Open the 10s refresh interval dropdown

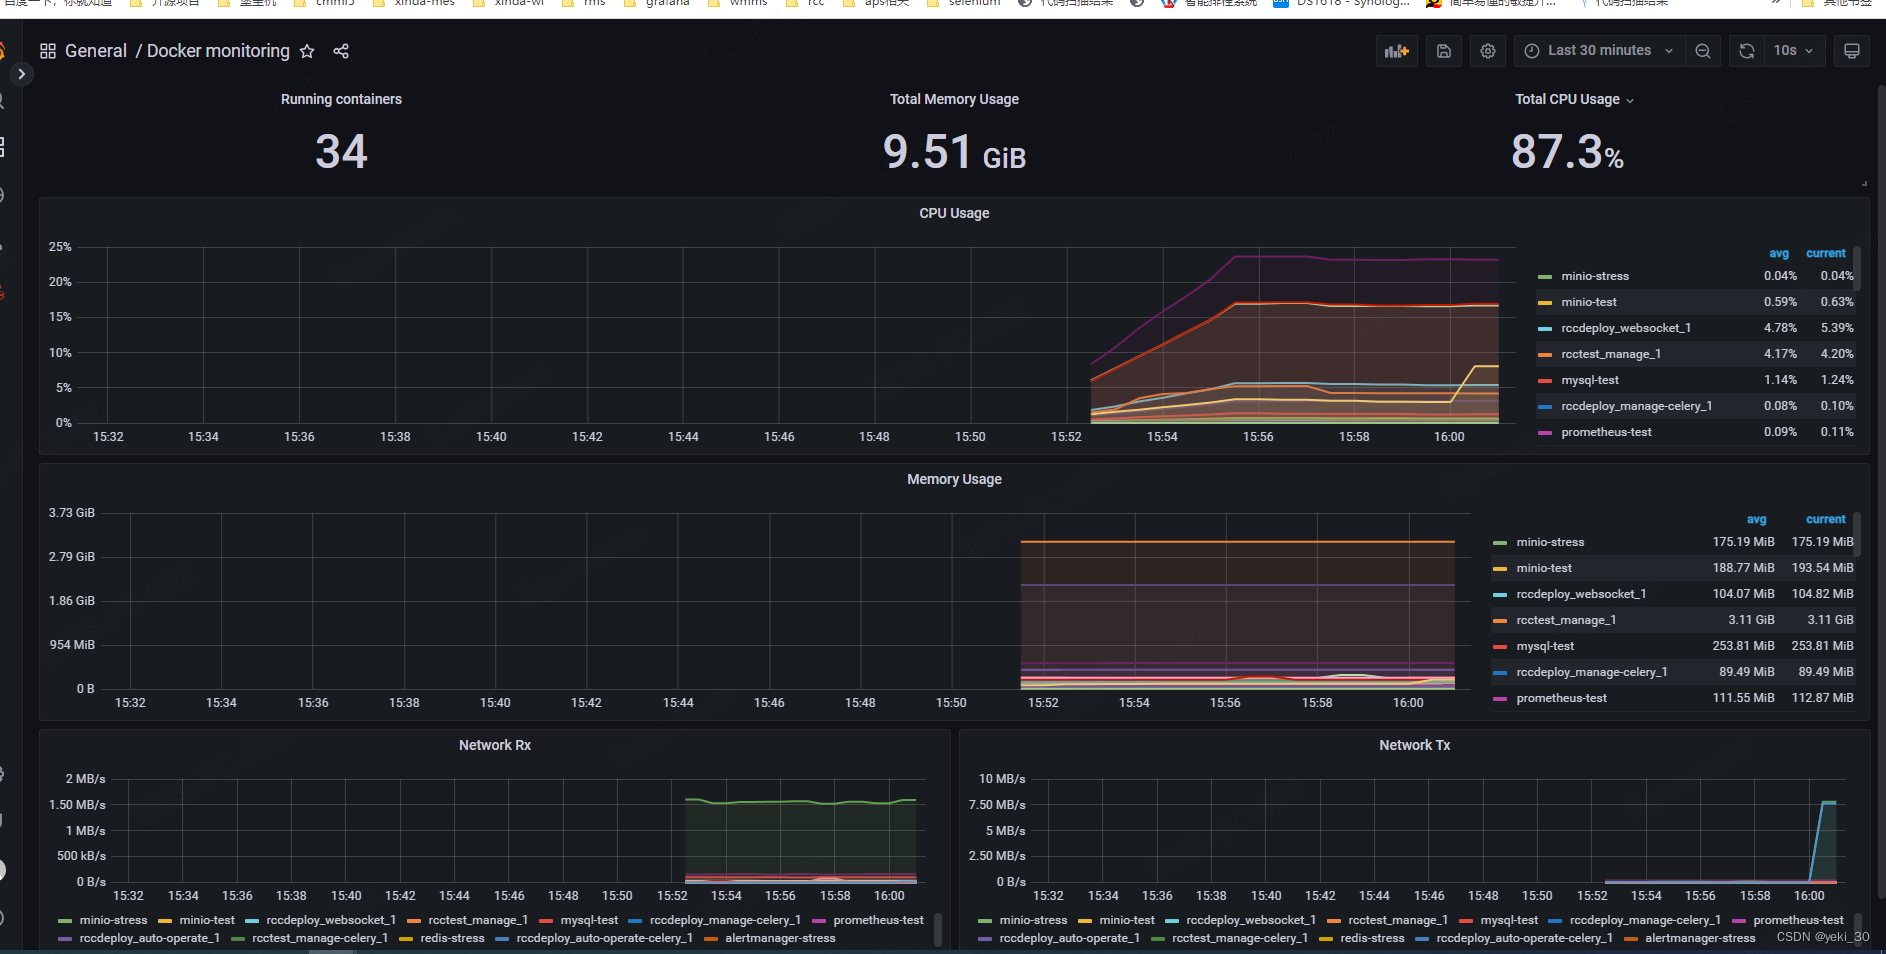(x=1794, y=51)
